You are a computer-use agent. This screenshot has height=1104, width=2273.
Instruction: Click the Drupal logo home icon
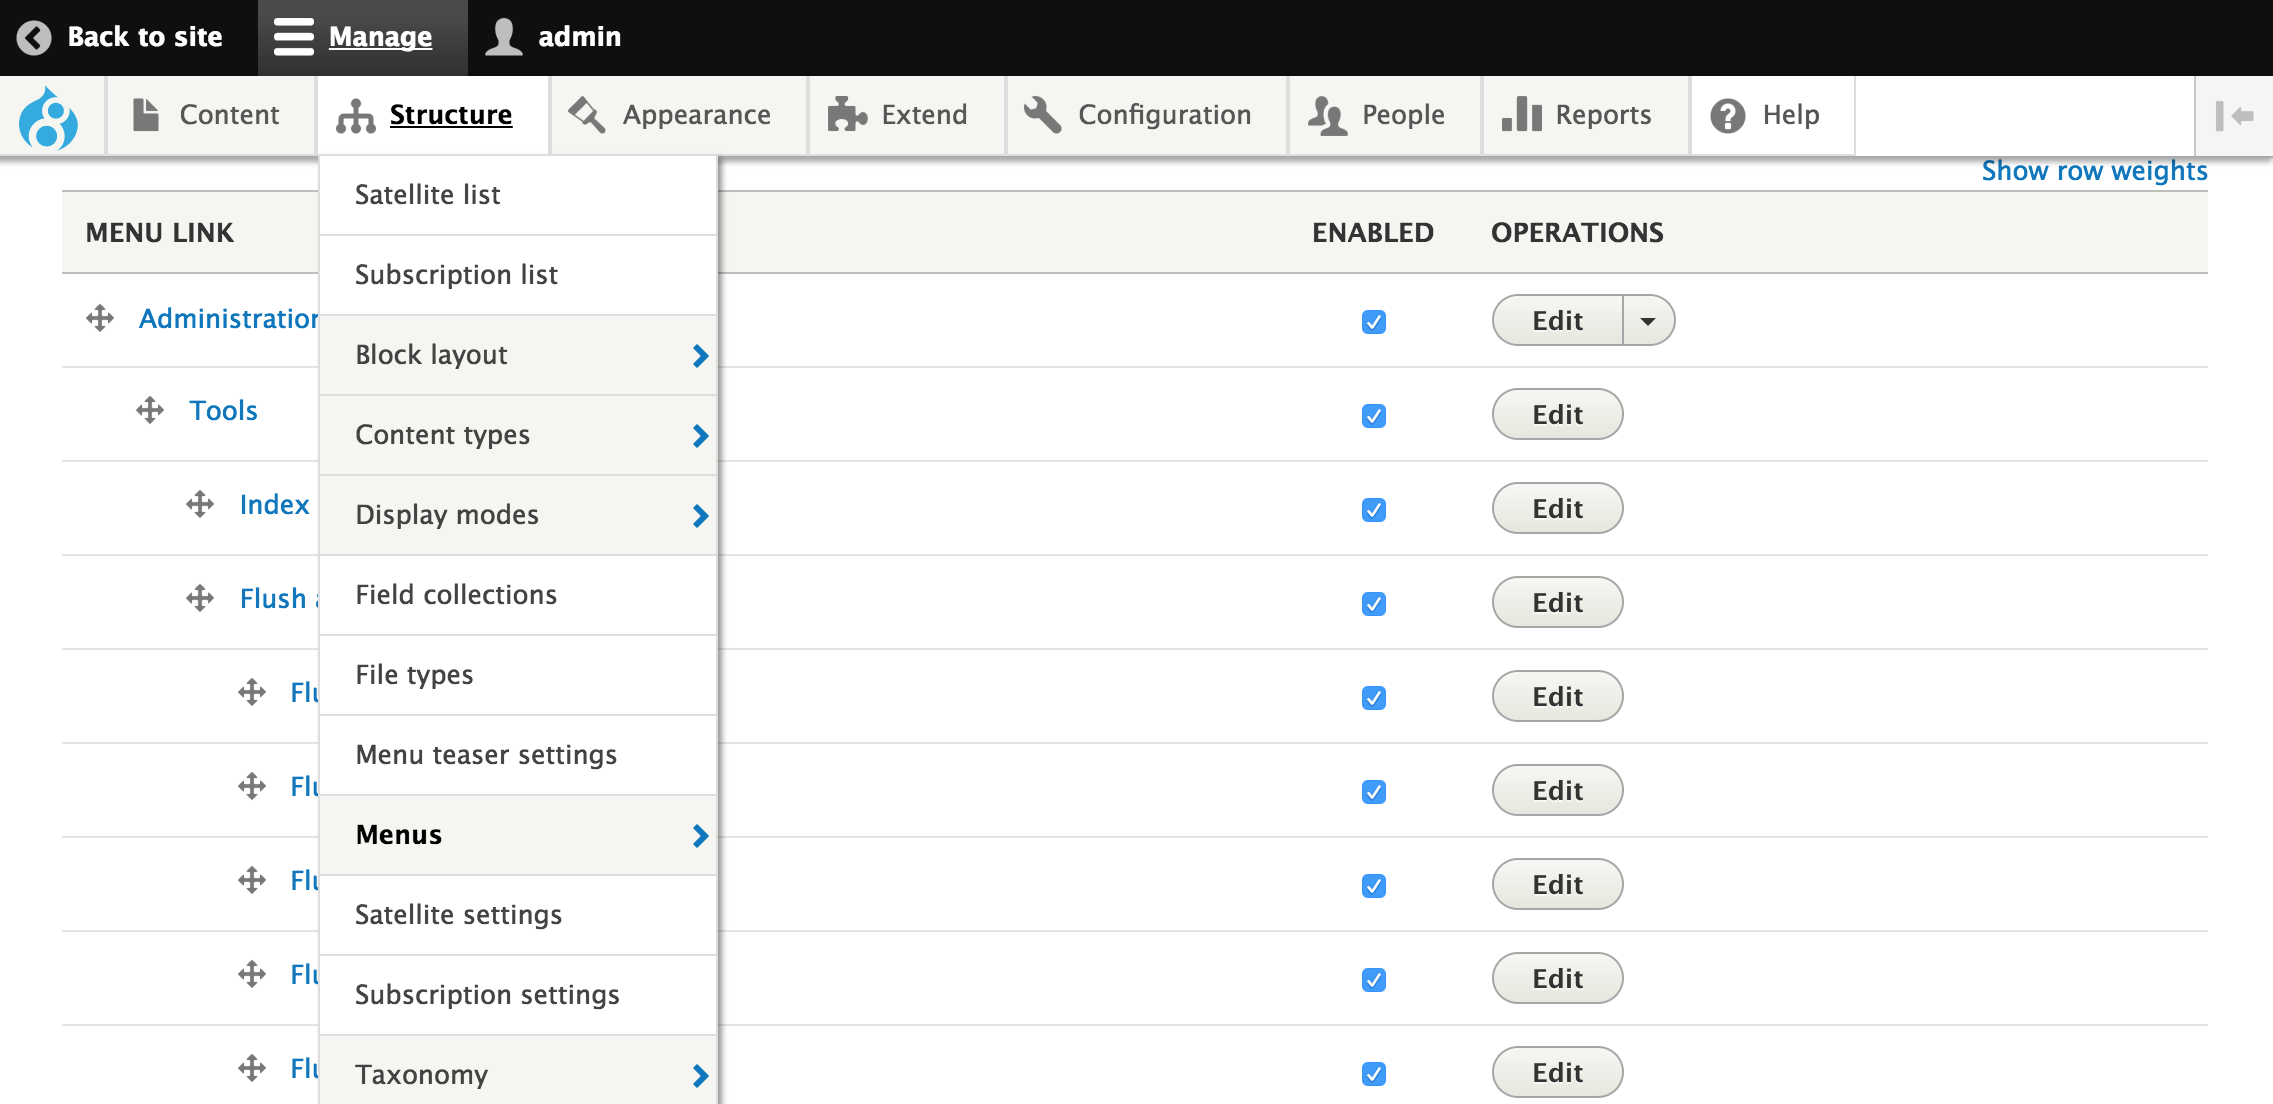pos(48,117)
